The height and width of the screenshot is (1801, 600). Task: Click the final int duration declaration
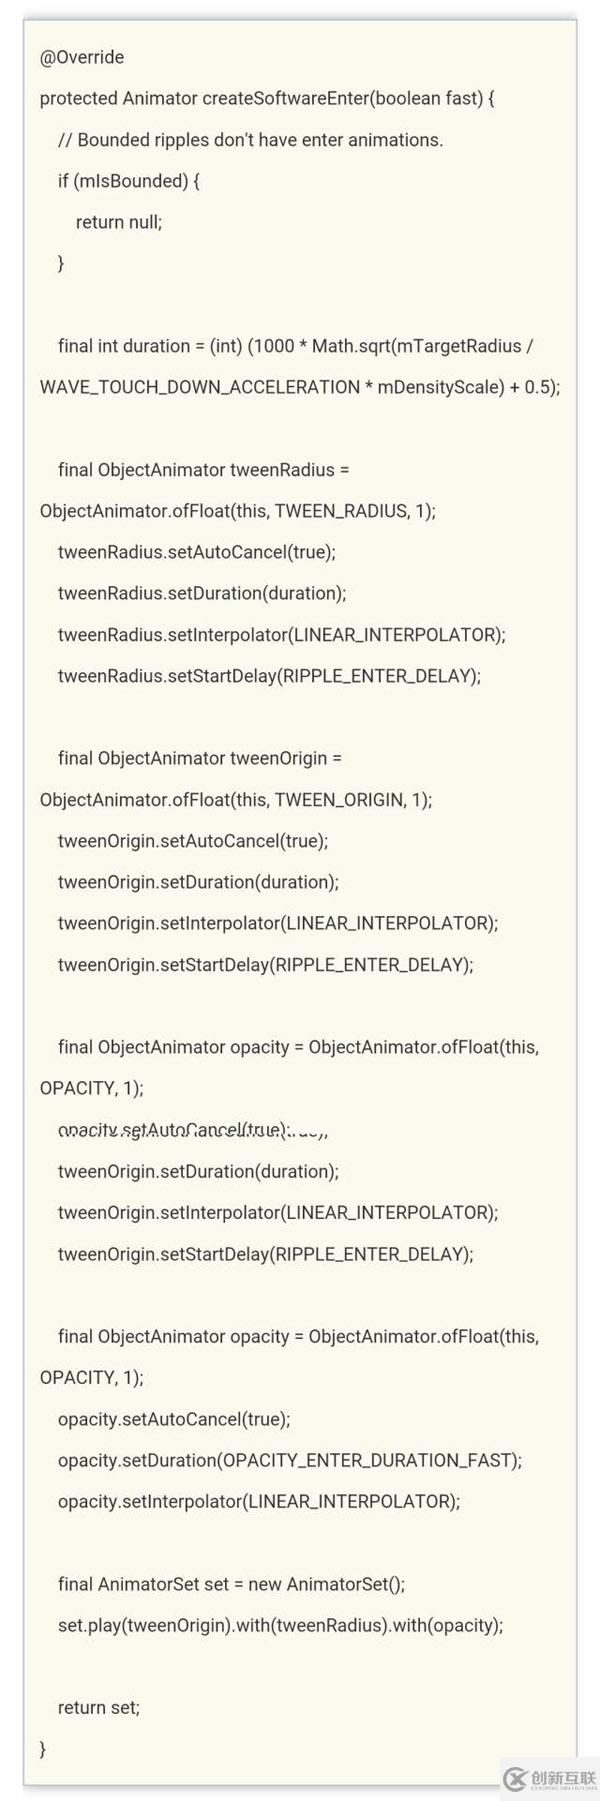point(295,346)
